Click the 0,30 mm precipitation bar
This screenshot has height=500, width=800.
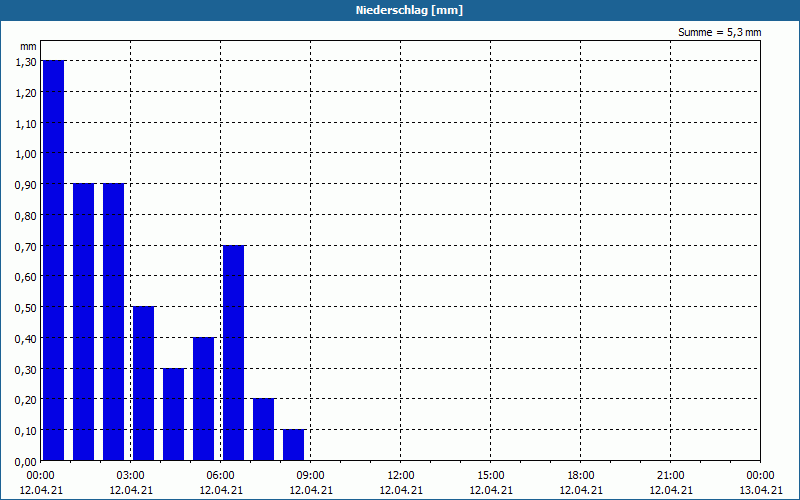click(x=173, y=414)
